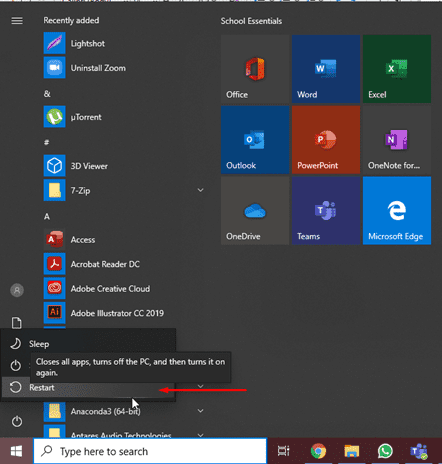Click the Windows Start button
The width and height of the screenshot is (442, 464).
tap(16, 451)
